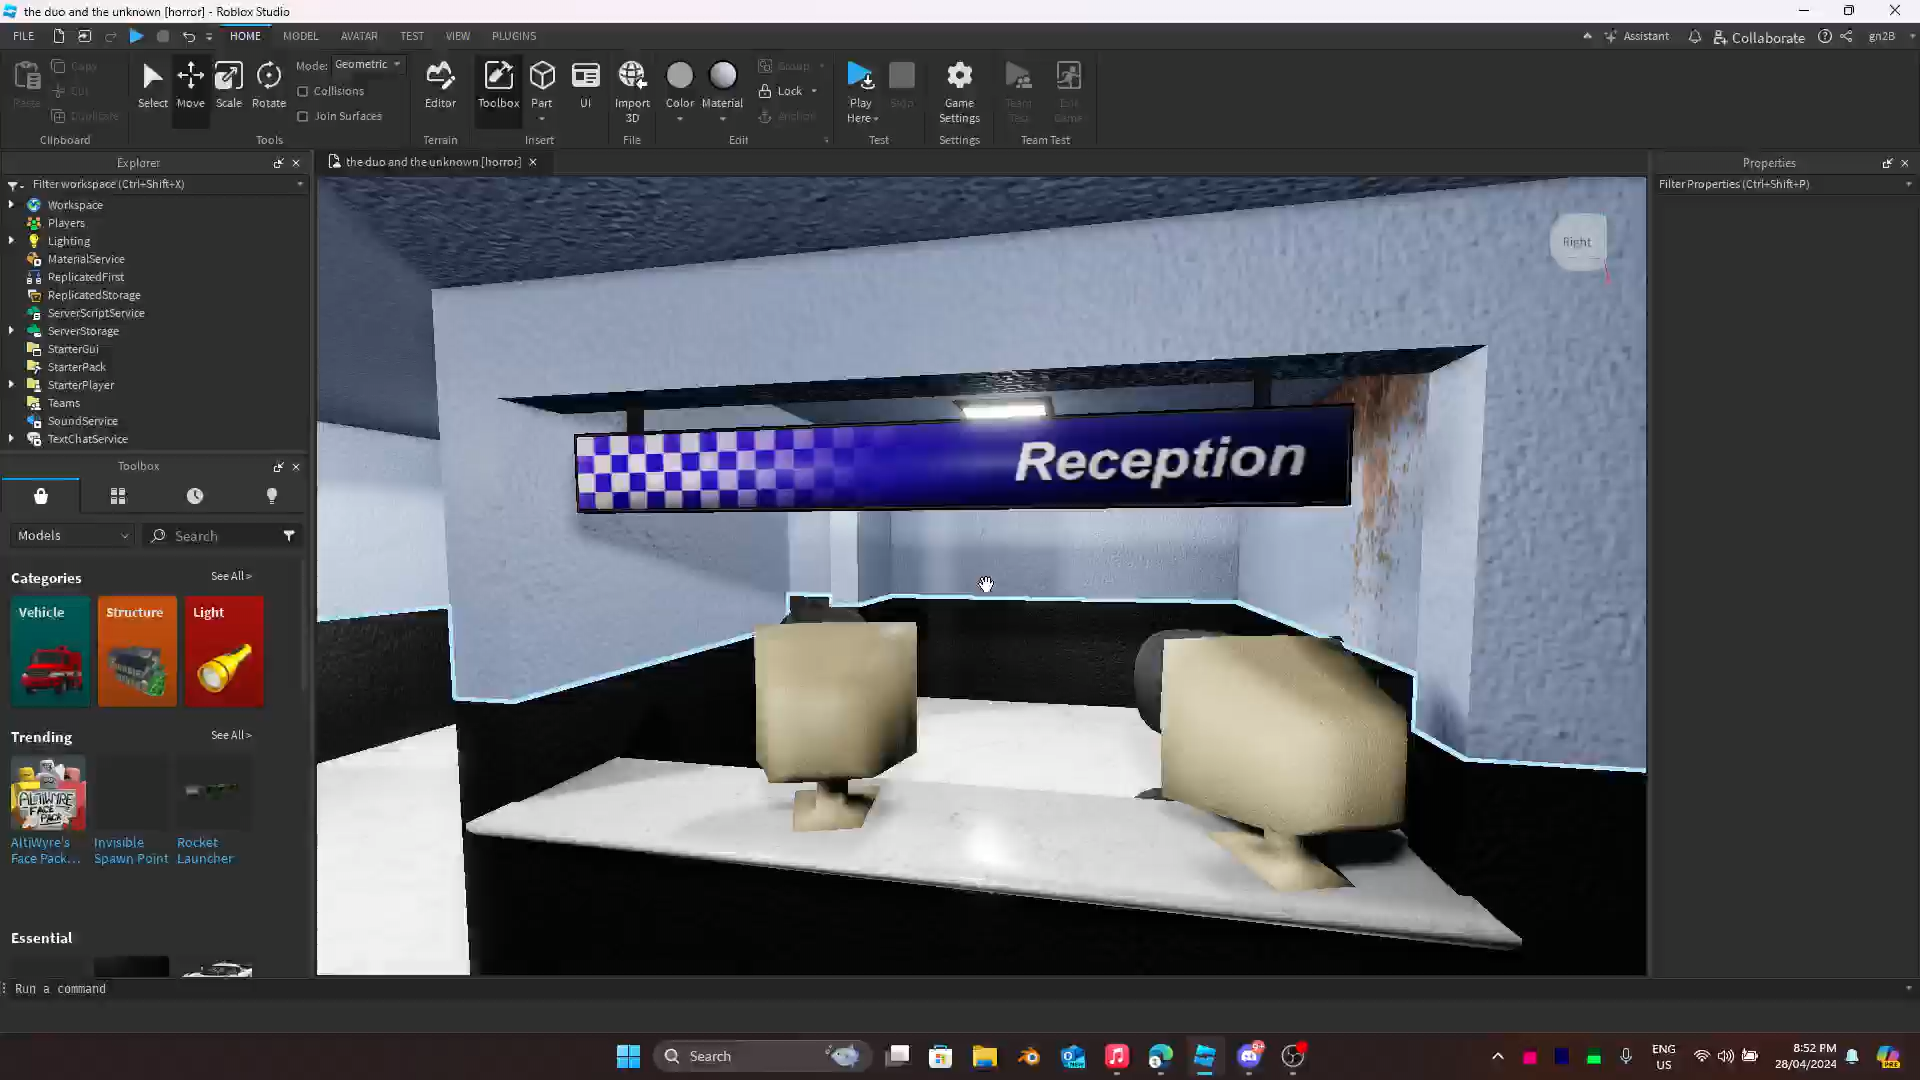This screenshot has height=1080, width=1920.
Task: Open the PLUGINS ribbon tab
Action: (514, 36)
